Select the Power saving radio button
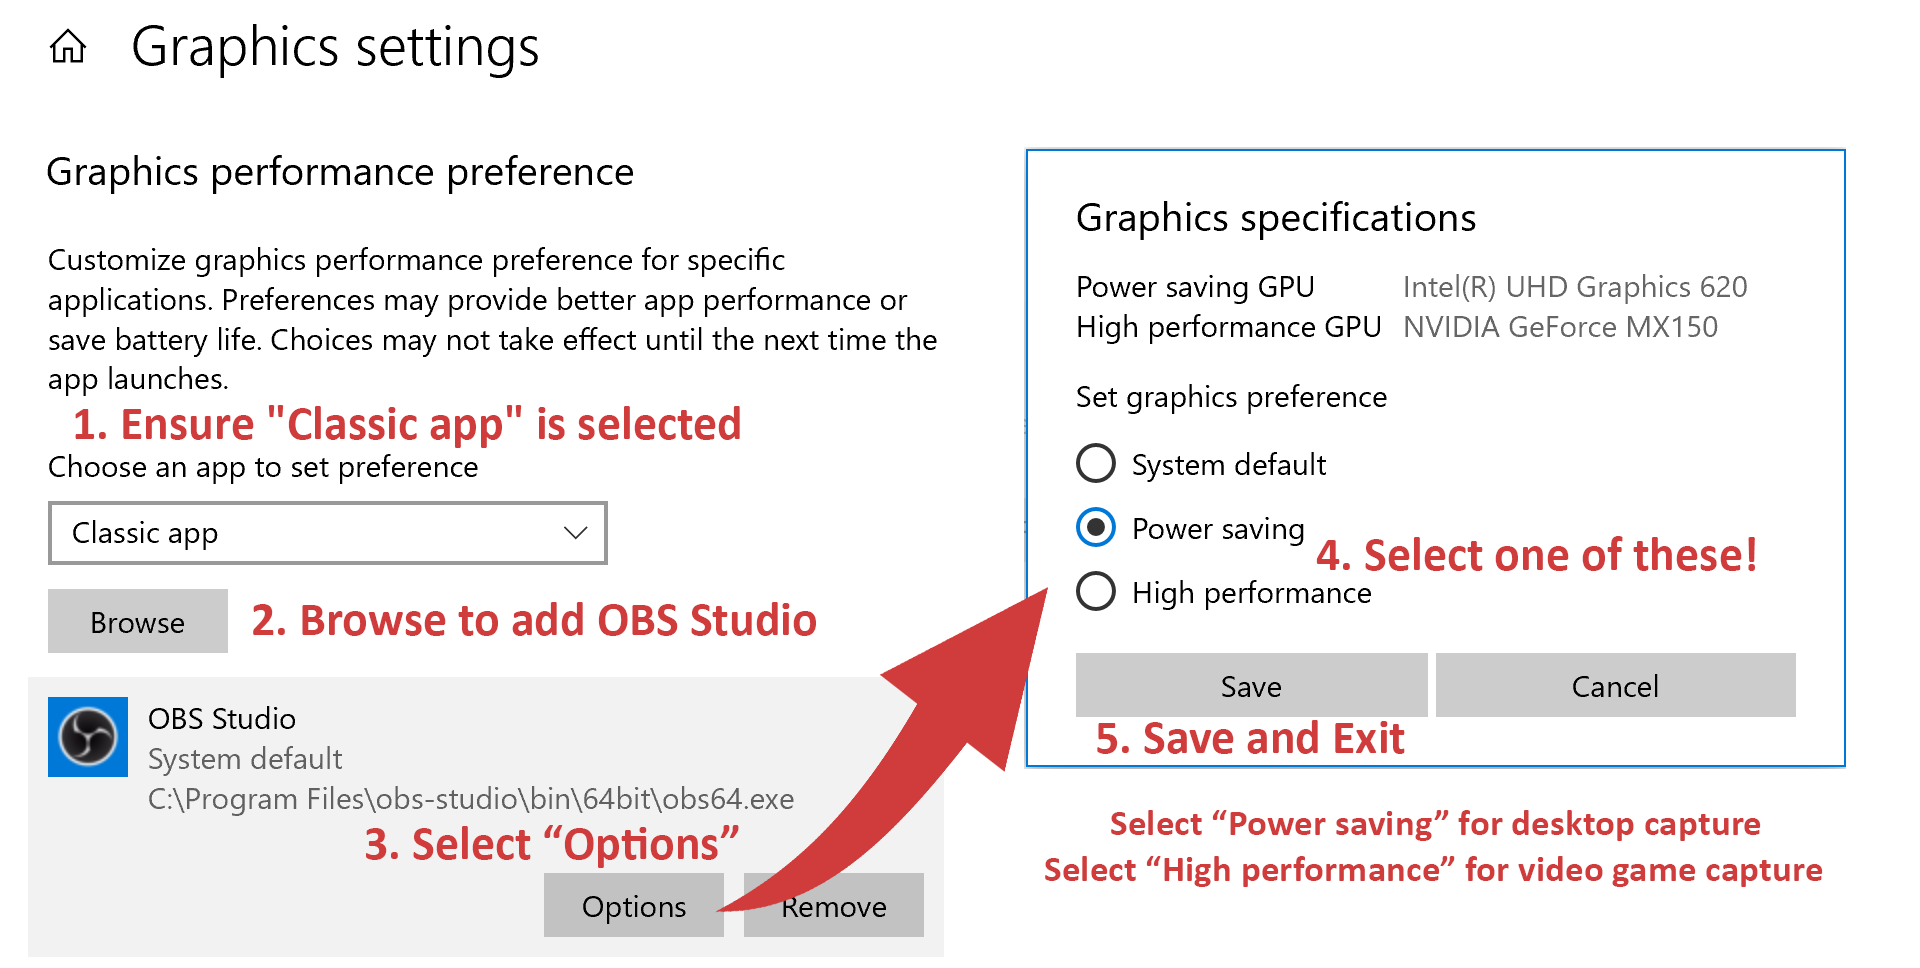The height and width of the screenshot is (968, 1920). tap(1096, 528)
